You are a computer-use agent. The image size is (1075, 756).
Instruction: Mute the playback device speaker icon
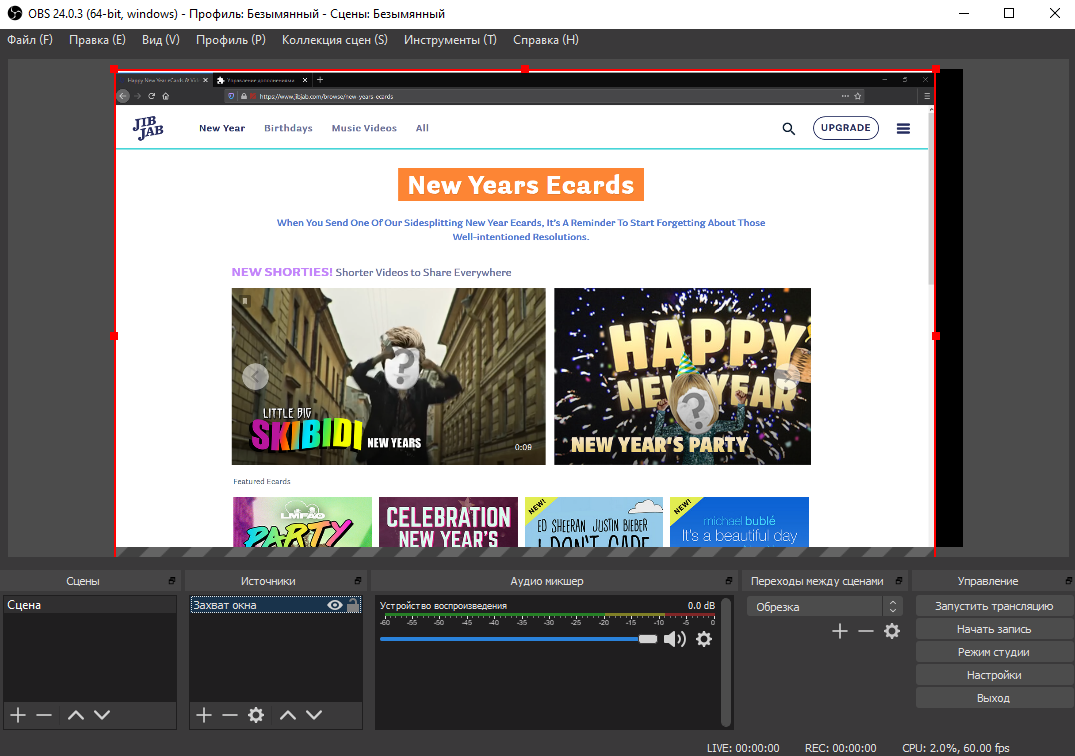(675, 639)
